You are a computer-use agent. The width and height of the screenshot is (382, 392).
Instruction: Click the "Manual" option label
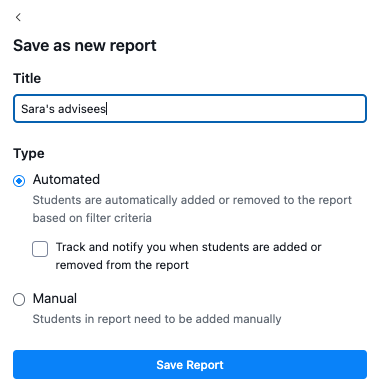click(55, 298)
